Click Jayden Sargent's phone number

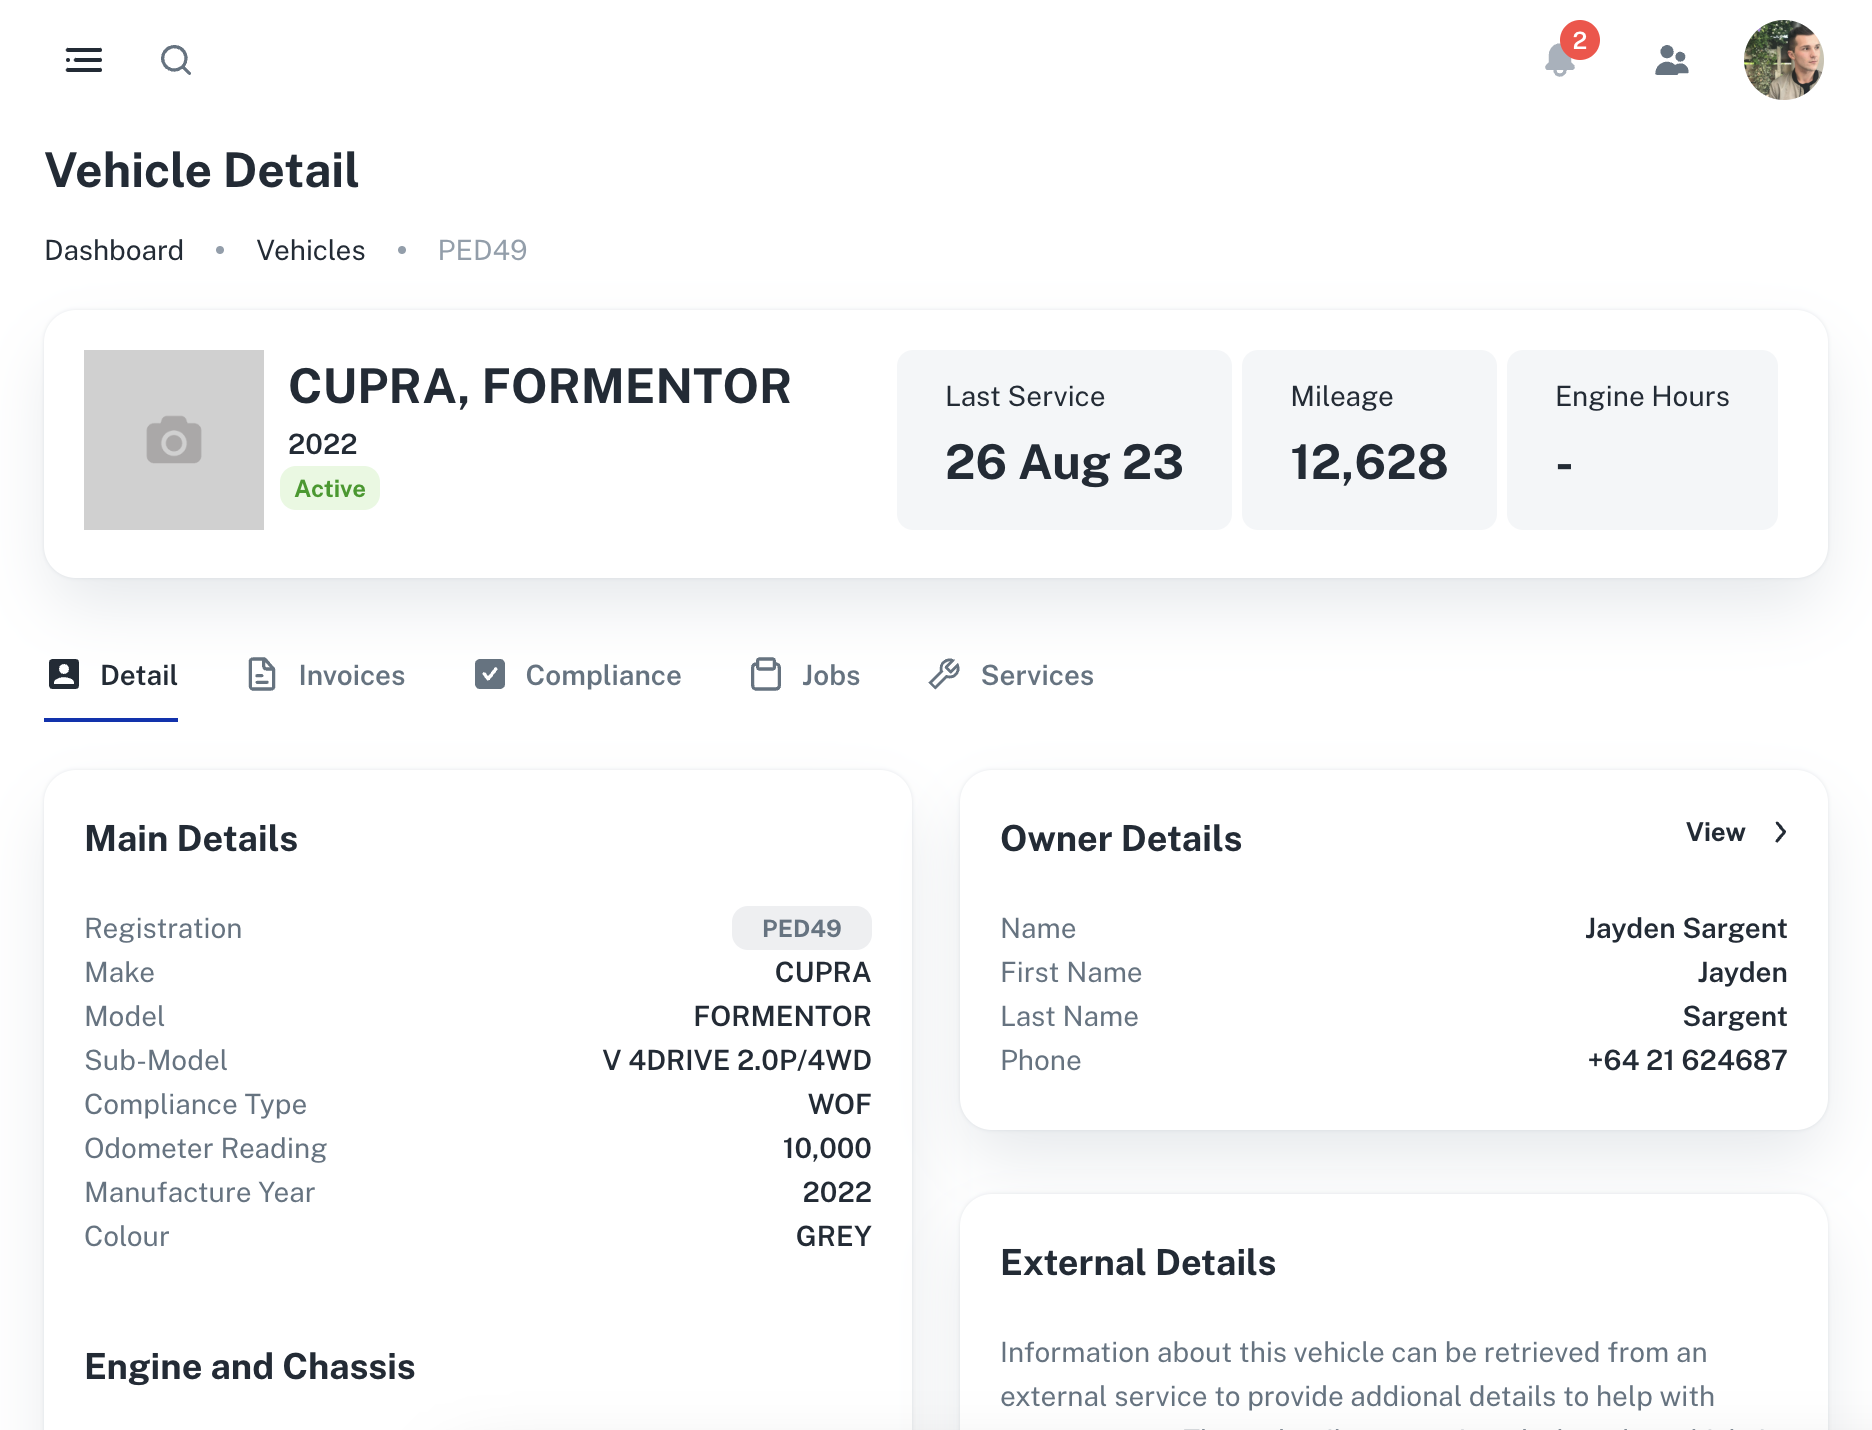1687,1059
